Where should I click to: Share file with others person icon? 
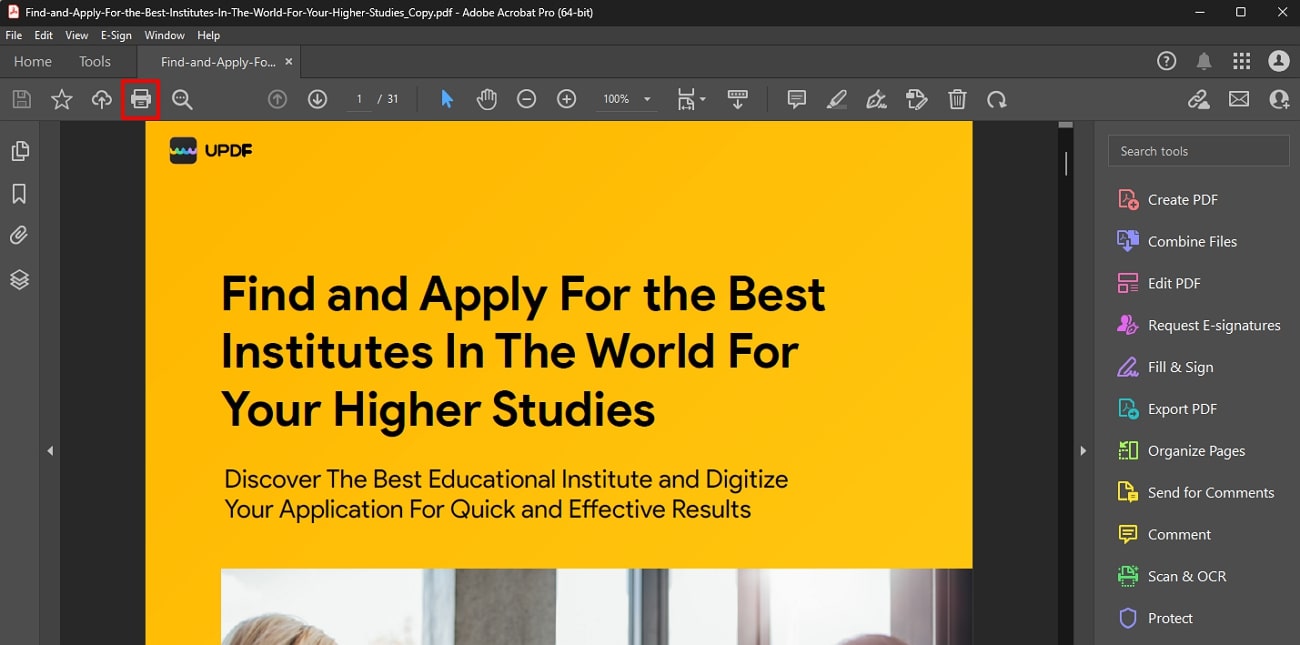(x=1279, y=99)
